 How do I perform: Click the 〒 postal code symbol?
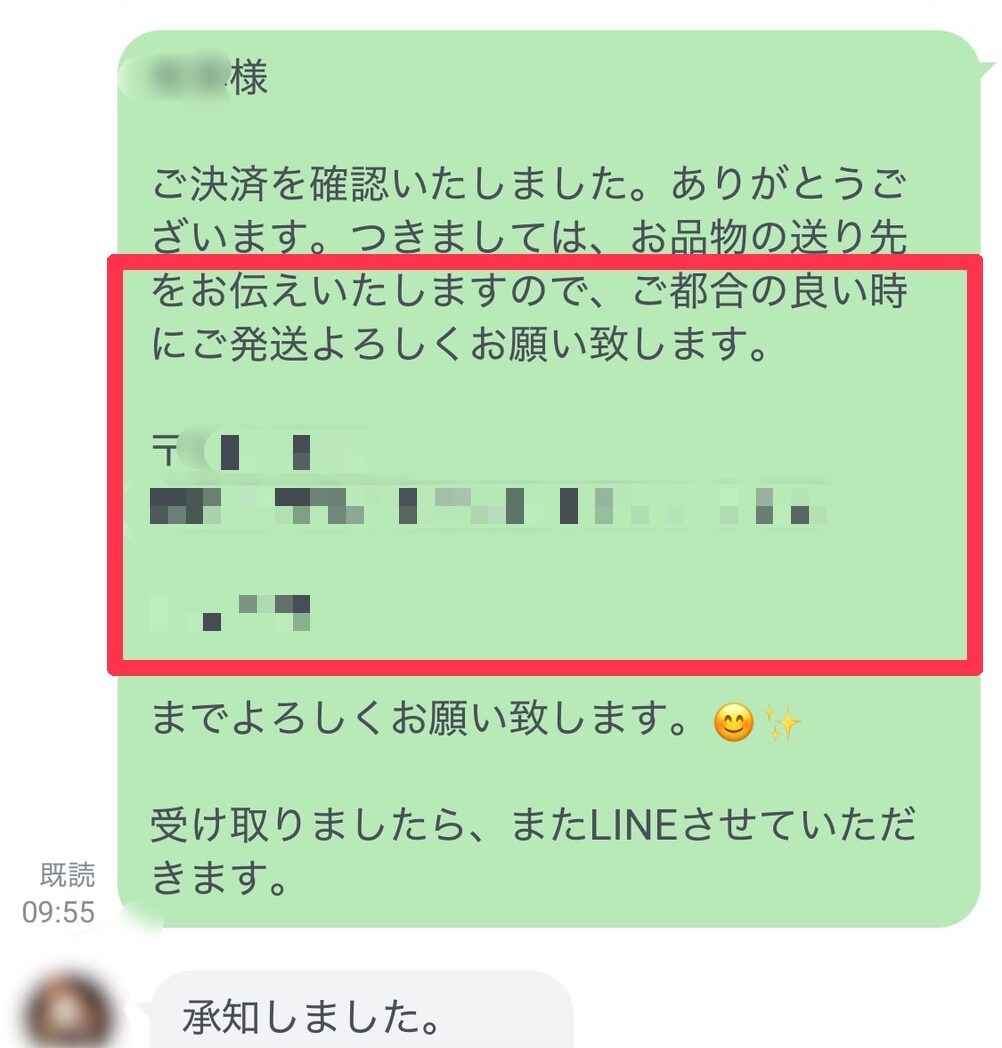(x=165, y=450)
